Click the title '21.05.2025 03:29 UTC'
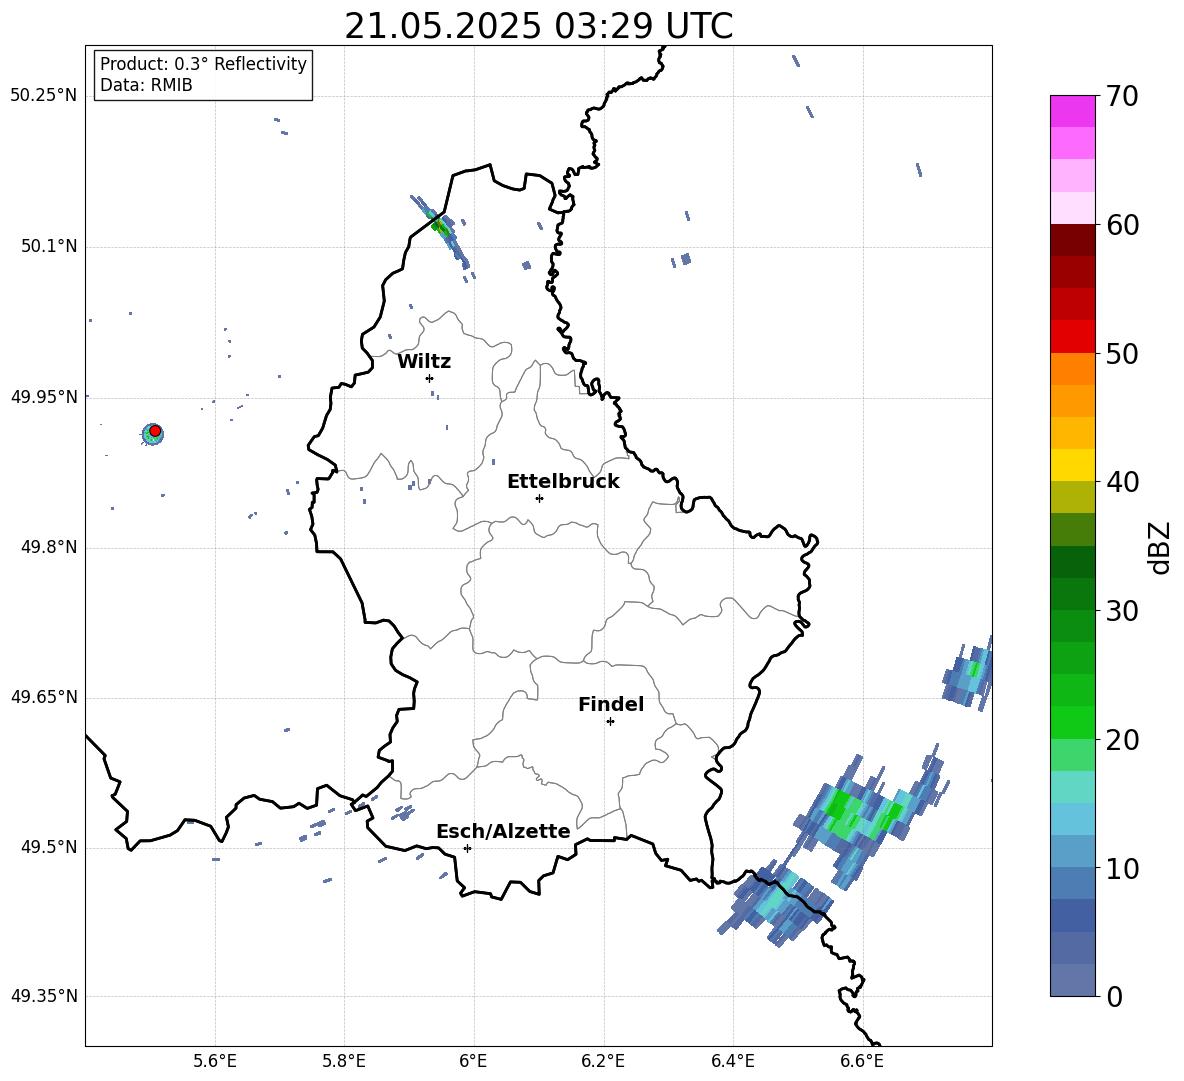1184x1081 pixels. tap(538, 26)
